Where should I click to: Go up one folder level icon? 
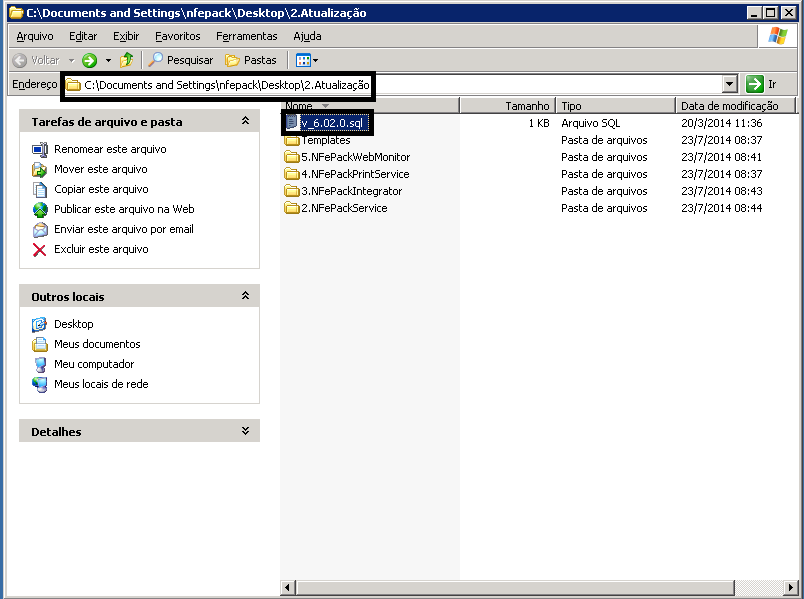click(x=126, y=60)
